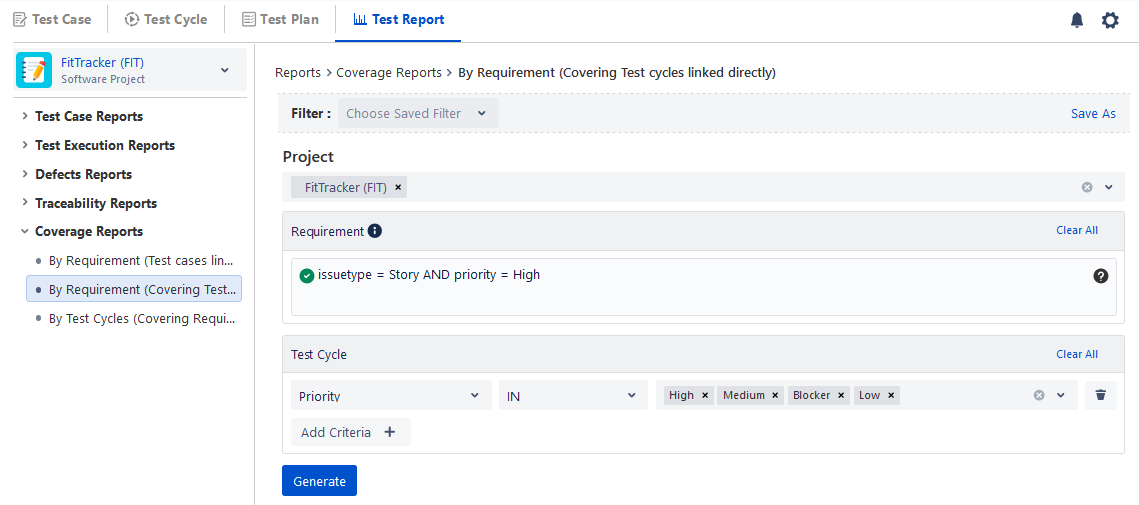This screenshot has width=1139, height=505.
Task: Remove the Low priority tag
Action: pyautogui.click(x=891, y=395)
